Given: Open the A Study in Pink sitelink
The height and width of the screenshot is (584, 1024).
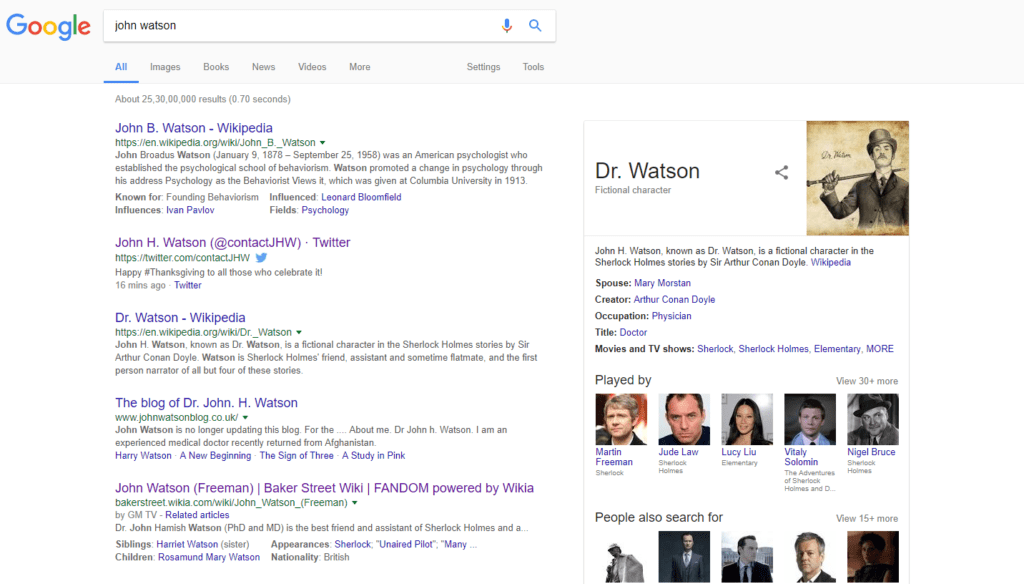Looking at the screenshot, I should tap(374, 456).
